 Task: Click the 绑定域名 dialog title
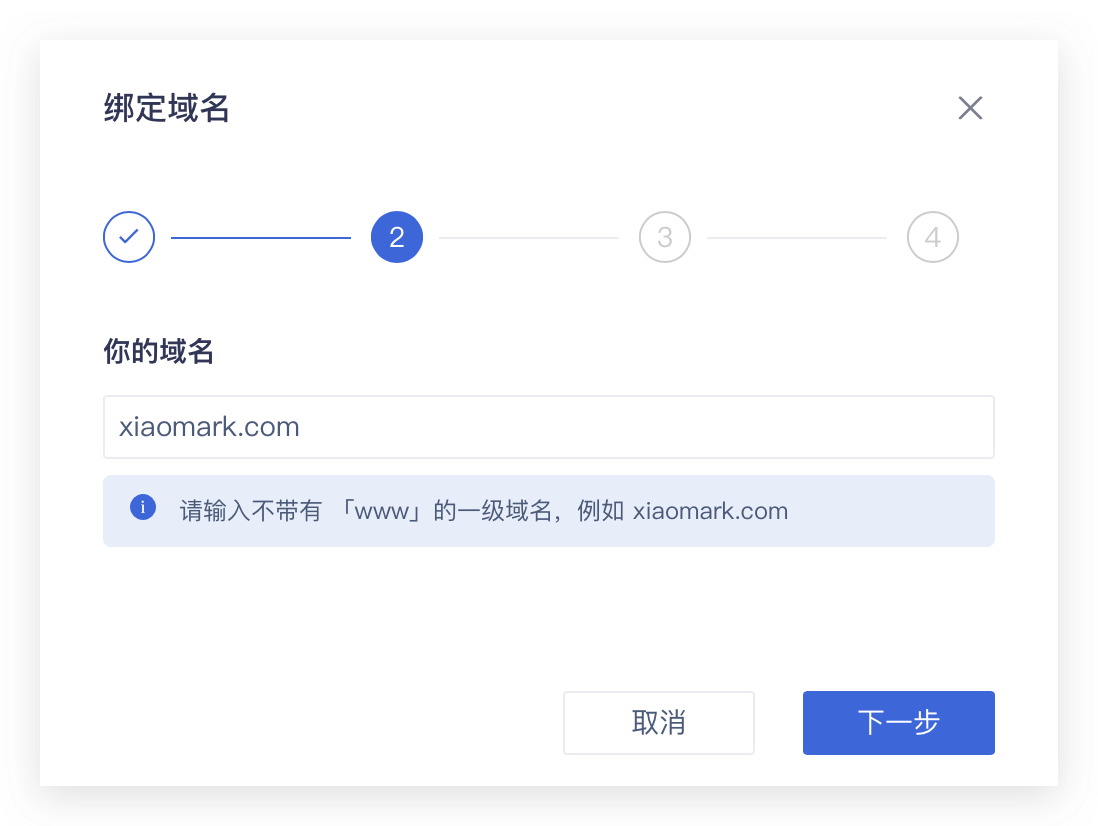[167, 108]
